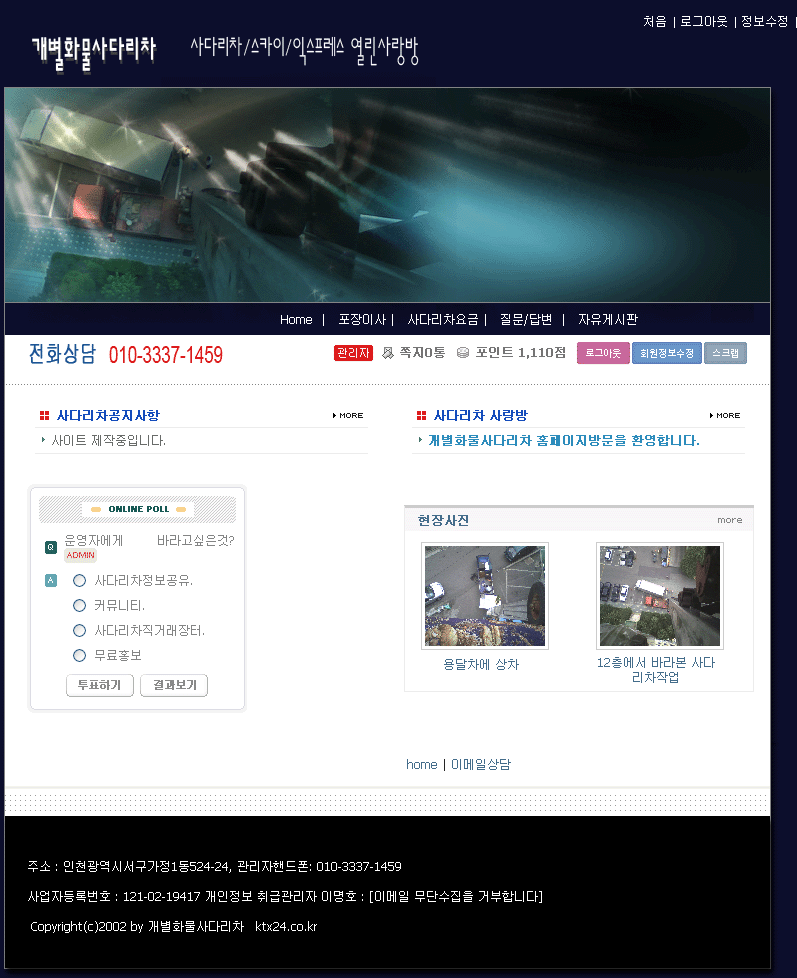The width and height of the screenshot is (797, 978).
Task: Click the pink 로그아웃 button
Action: (x=603, y=353)
